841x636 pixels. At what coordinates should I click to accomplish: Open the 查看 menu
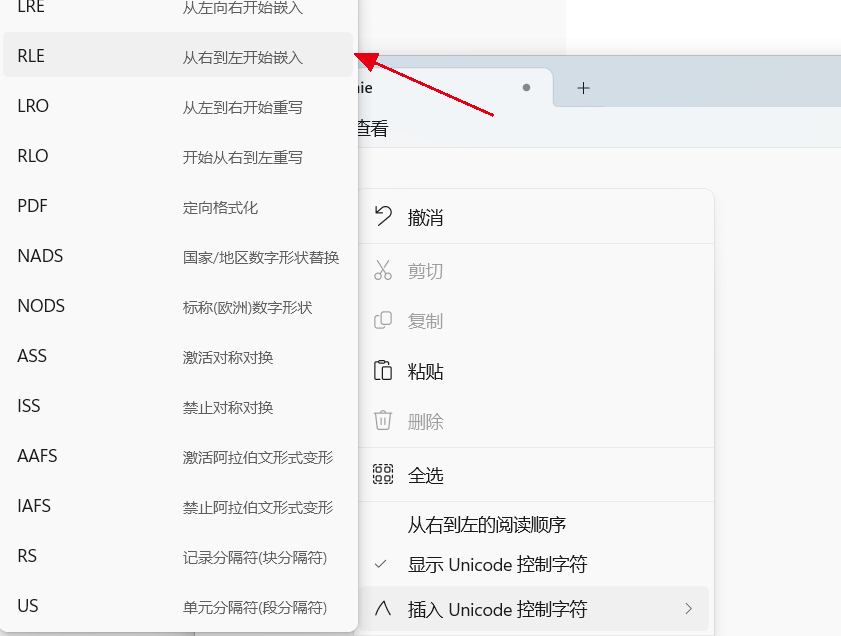[371, 128]
